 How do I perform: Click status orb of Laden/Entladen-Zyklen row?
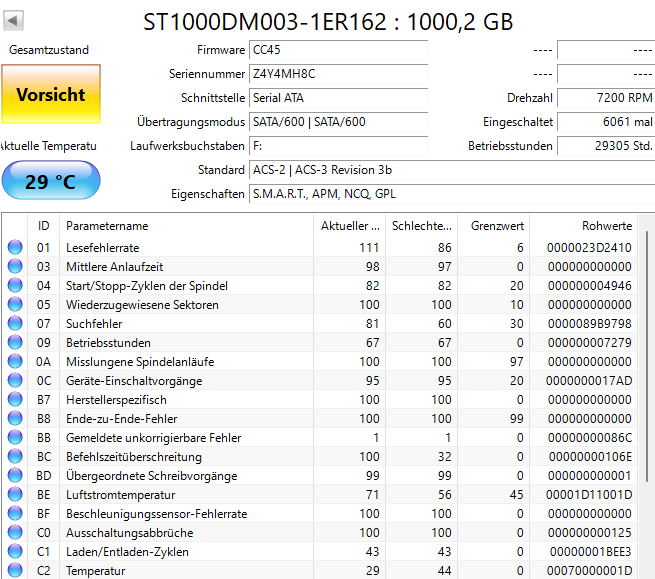click(15, 551)
